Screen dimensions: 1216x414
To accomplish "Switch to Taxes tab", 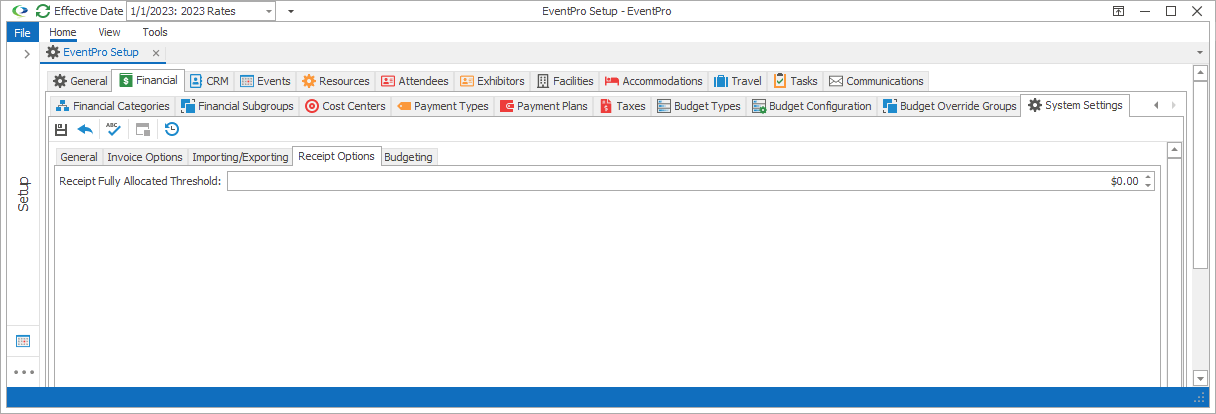I will (623, 106).
